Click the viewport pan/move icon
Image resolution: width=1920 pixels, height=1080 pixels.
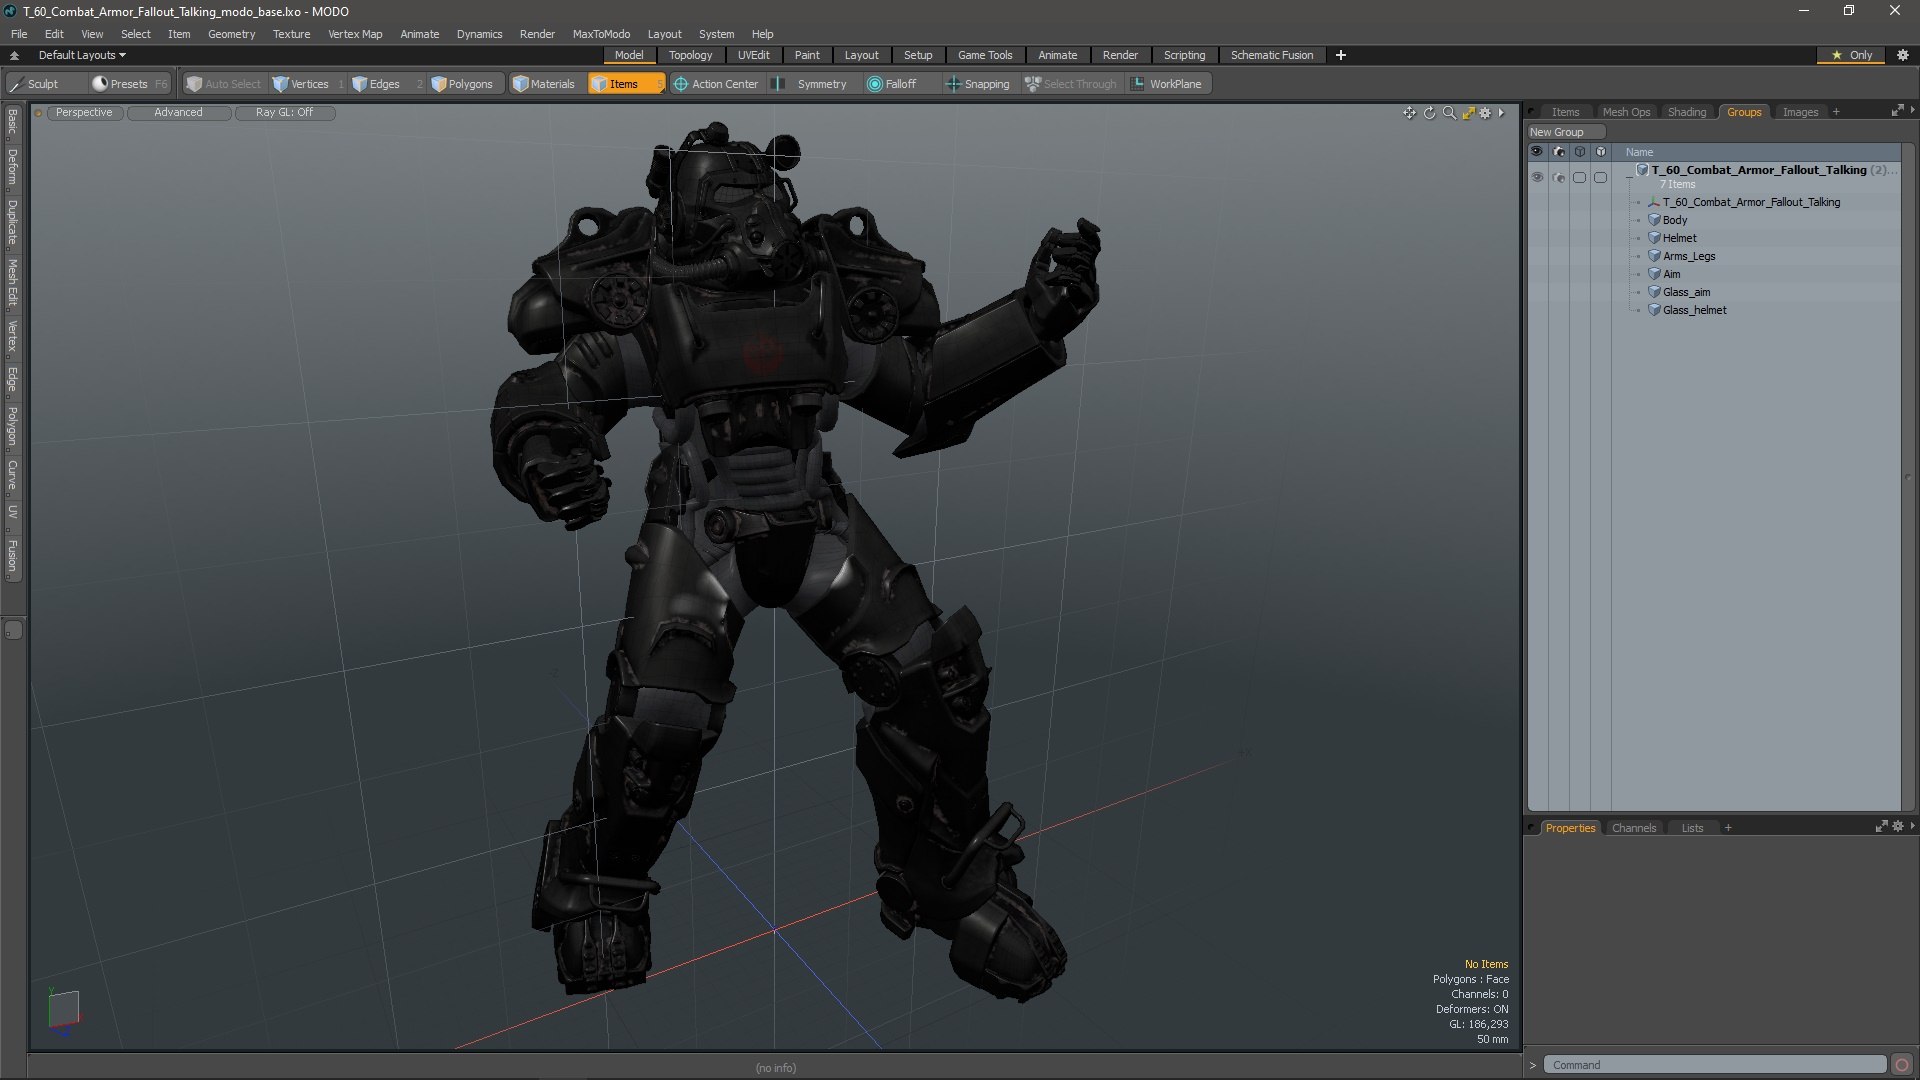click(1409, 113)
